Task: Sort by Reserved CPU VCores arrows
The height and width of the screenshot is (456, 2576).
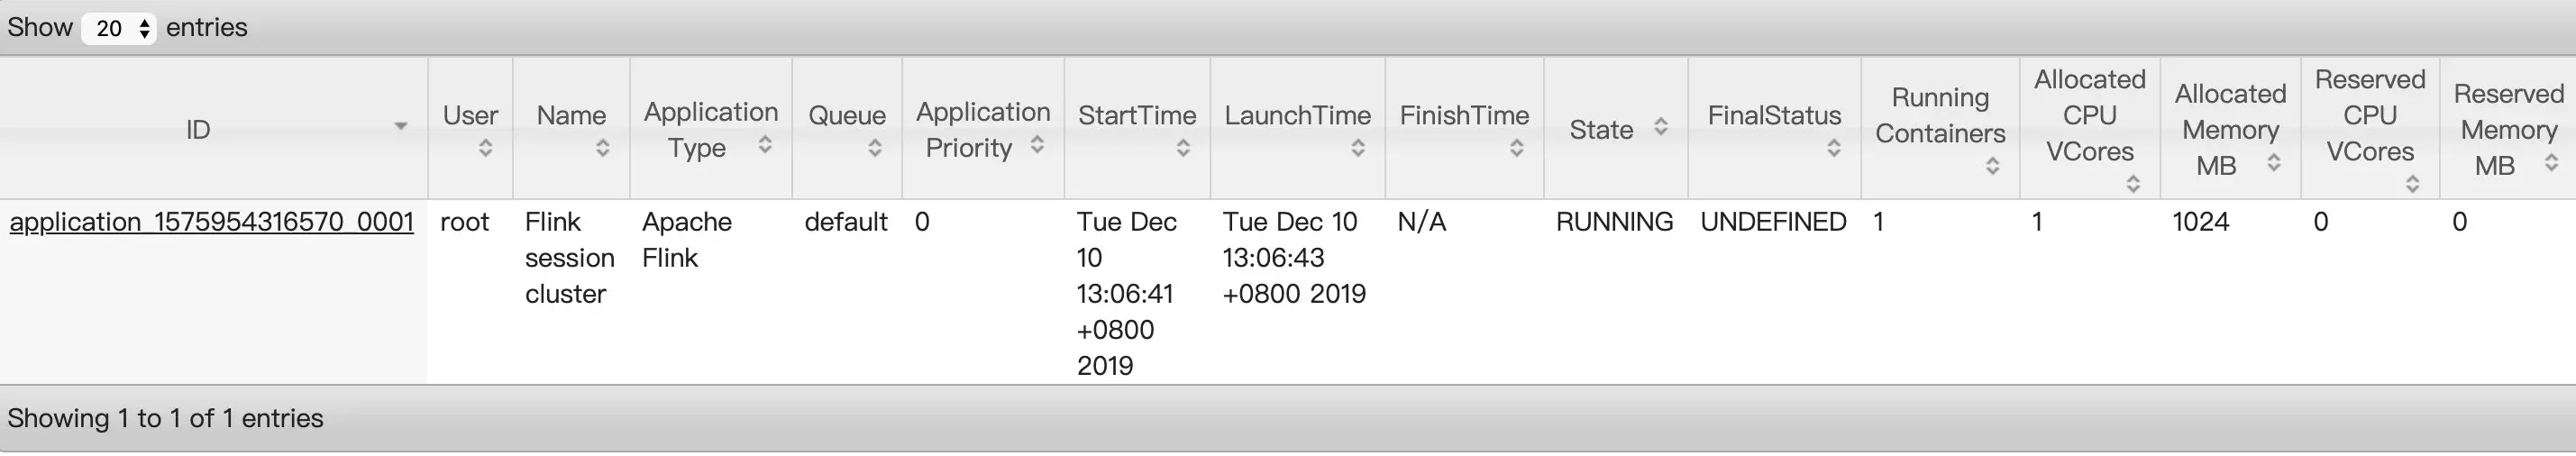Action: pos(2412,184)
